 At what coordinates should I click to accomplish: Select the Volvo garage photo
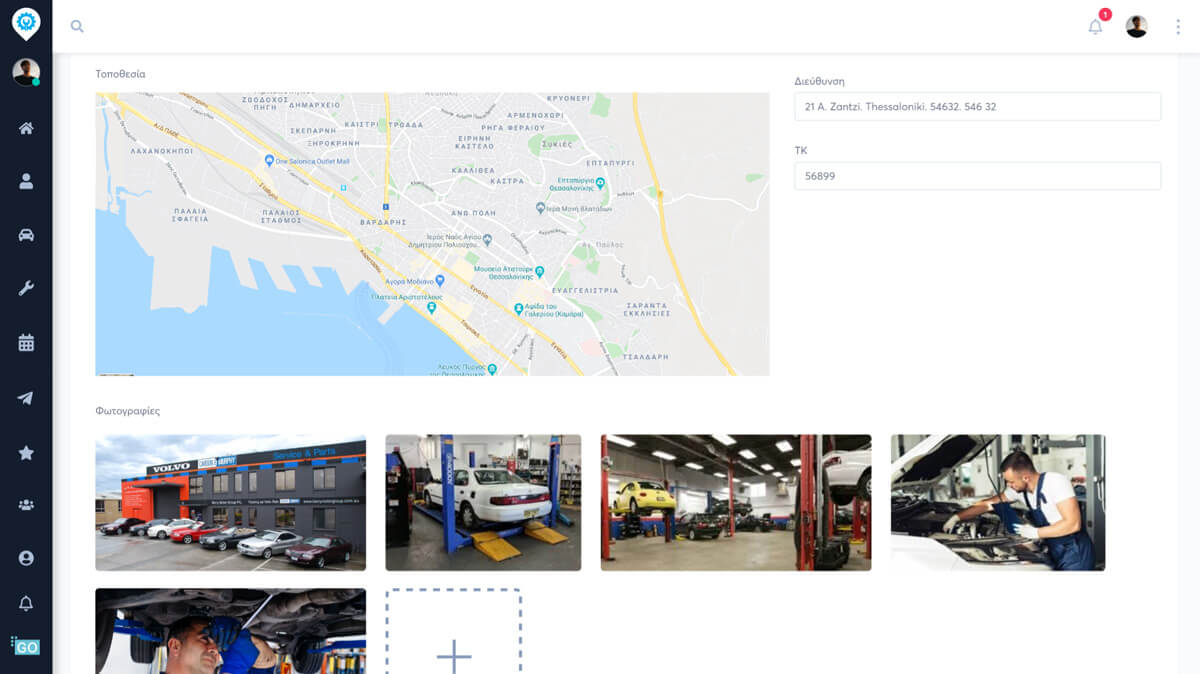230,502
